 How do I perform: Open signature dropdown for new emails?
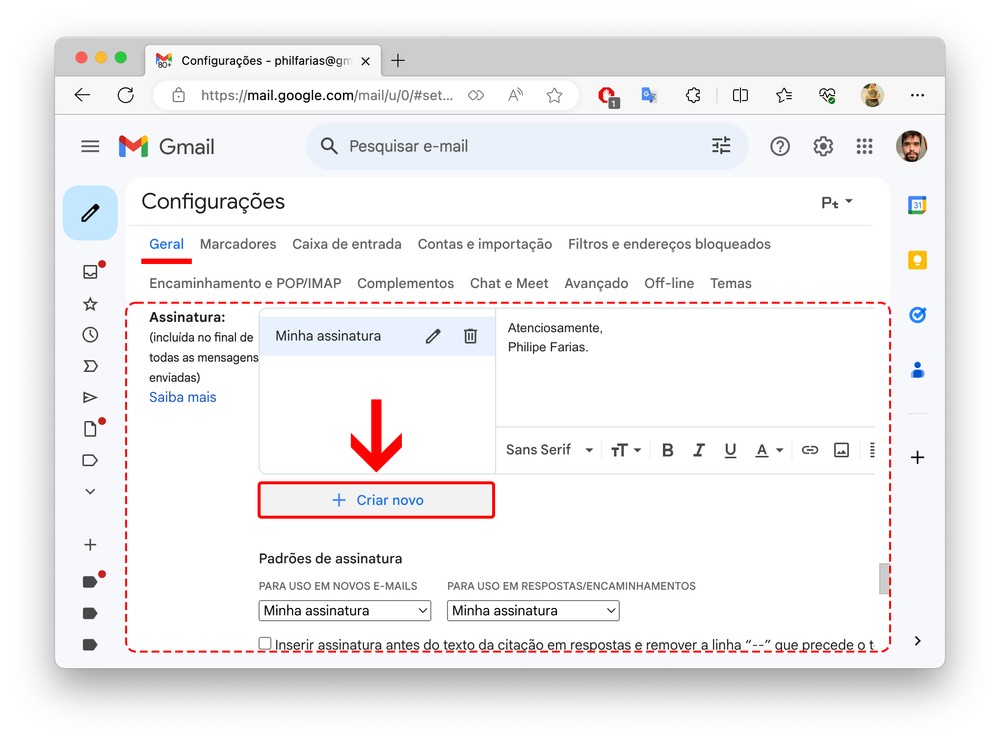click(344, 611)
